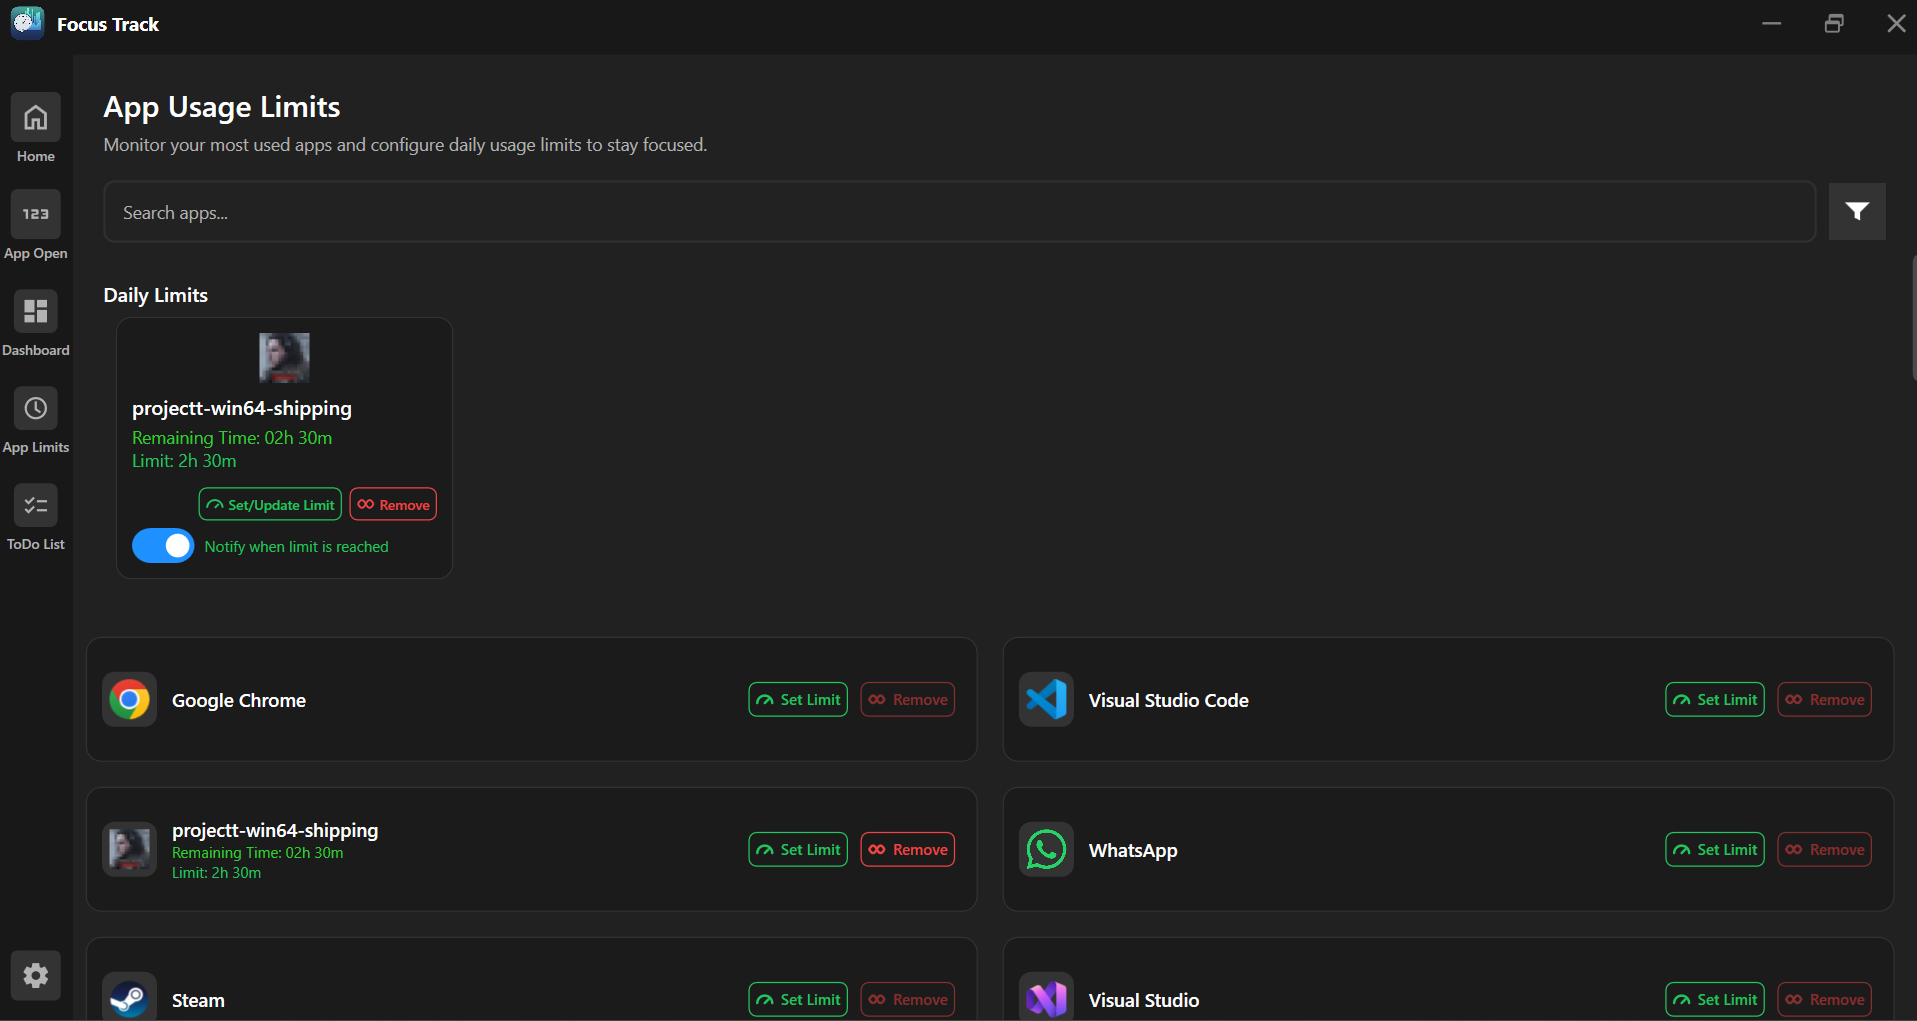Click the Focus Track logo in title bar
This screenshot has width=1917, height=1021.
point(27,23)
